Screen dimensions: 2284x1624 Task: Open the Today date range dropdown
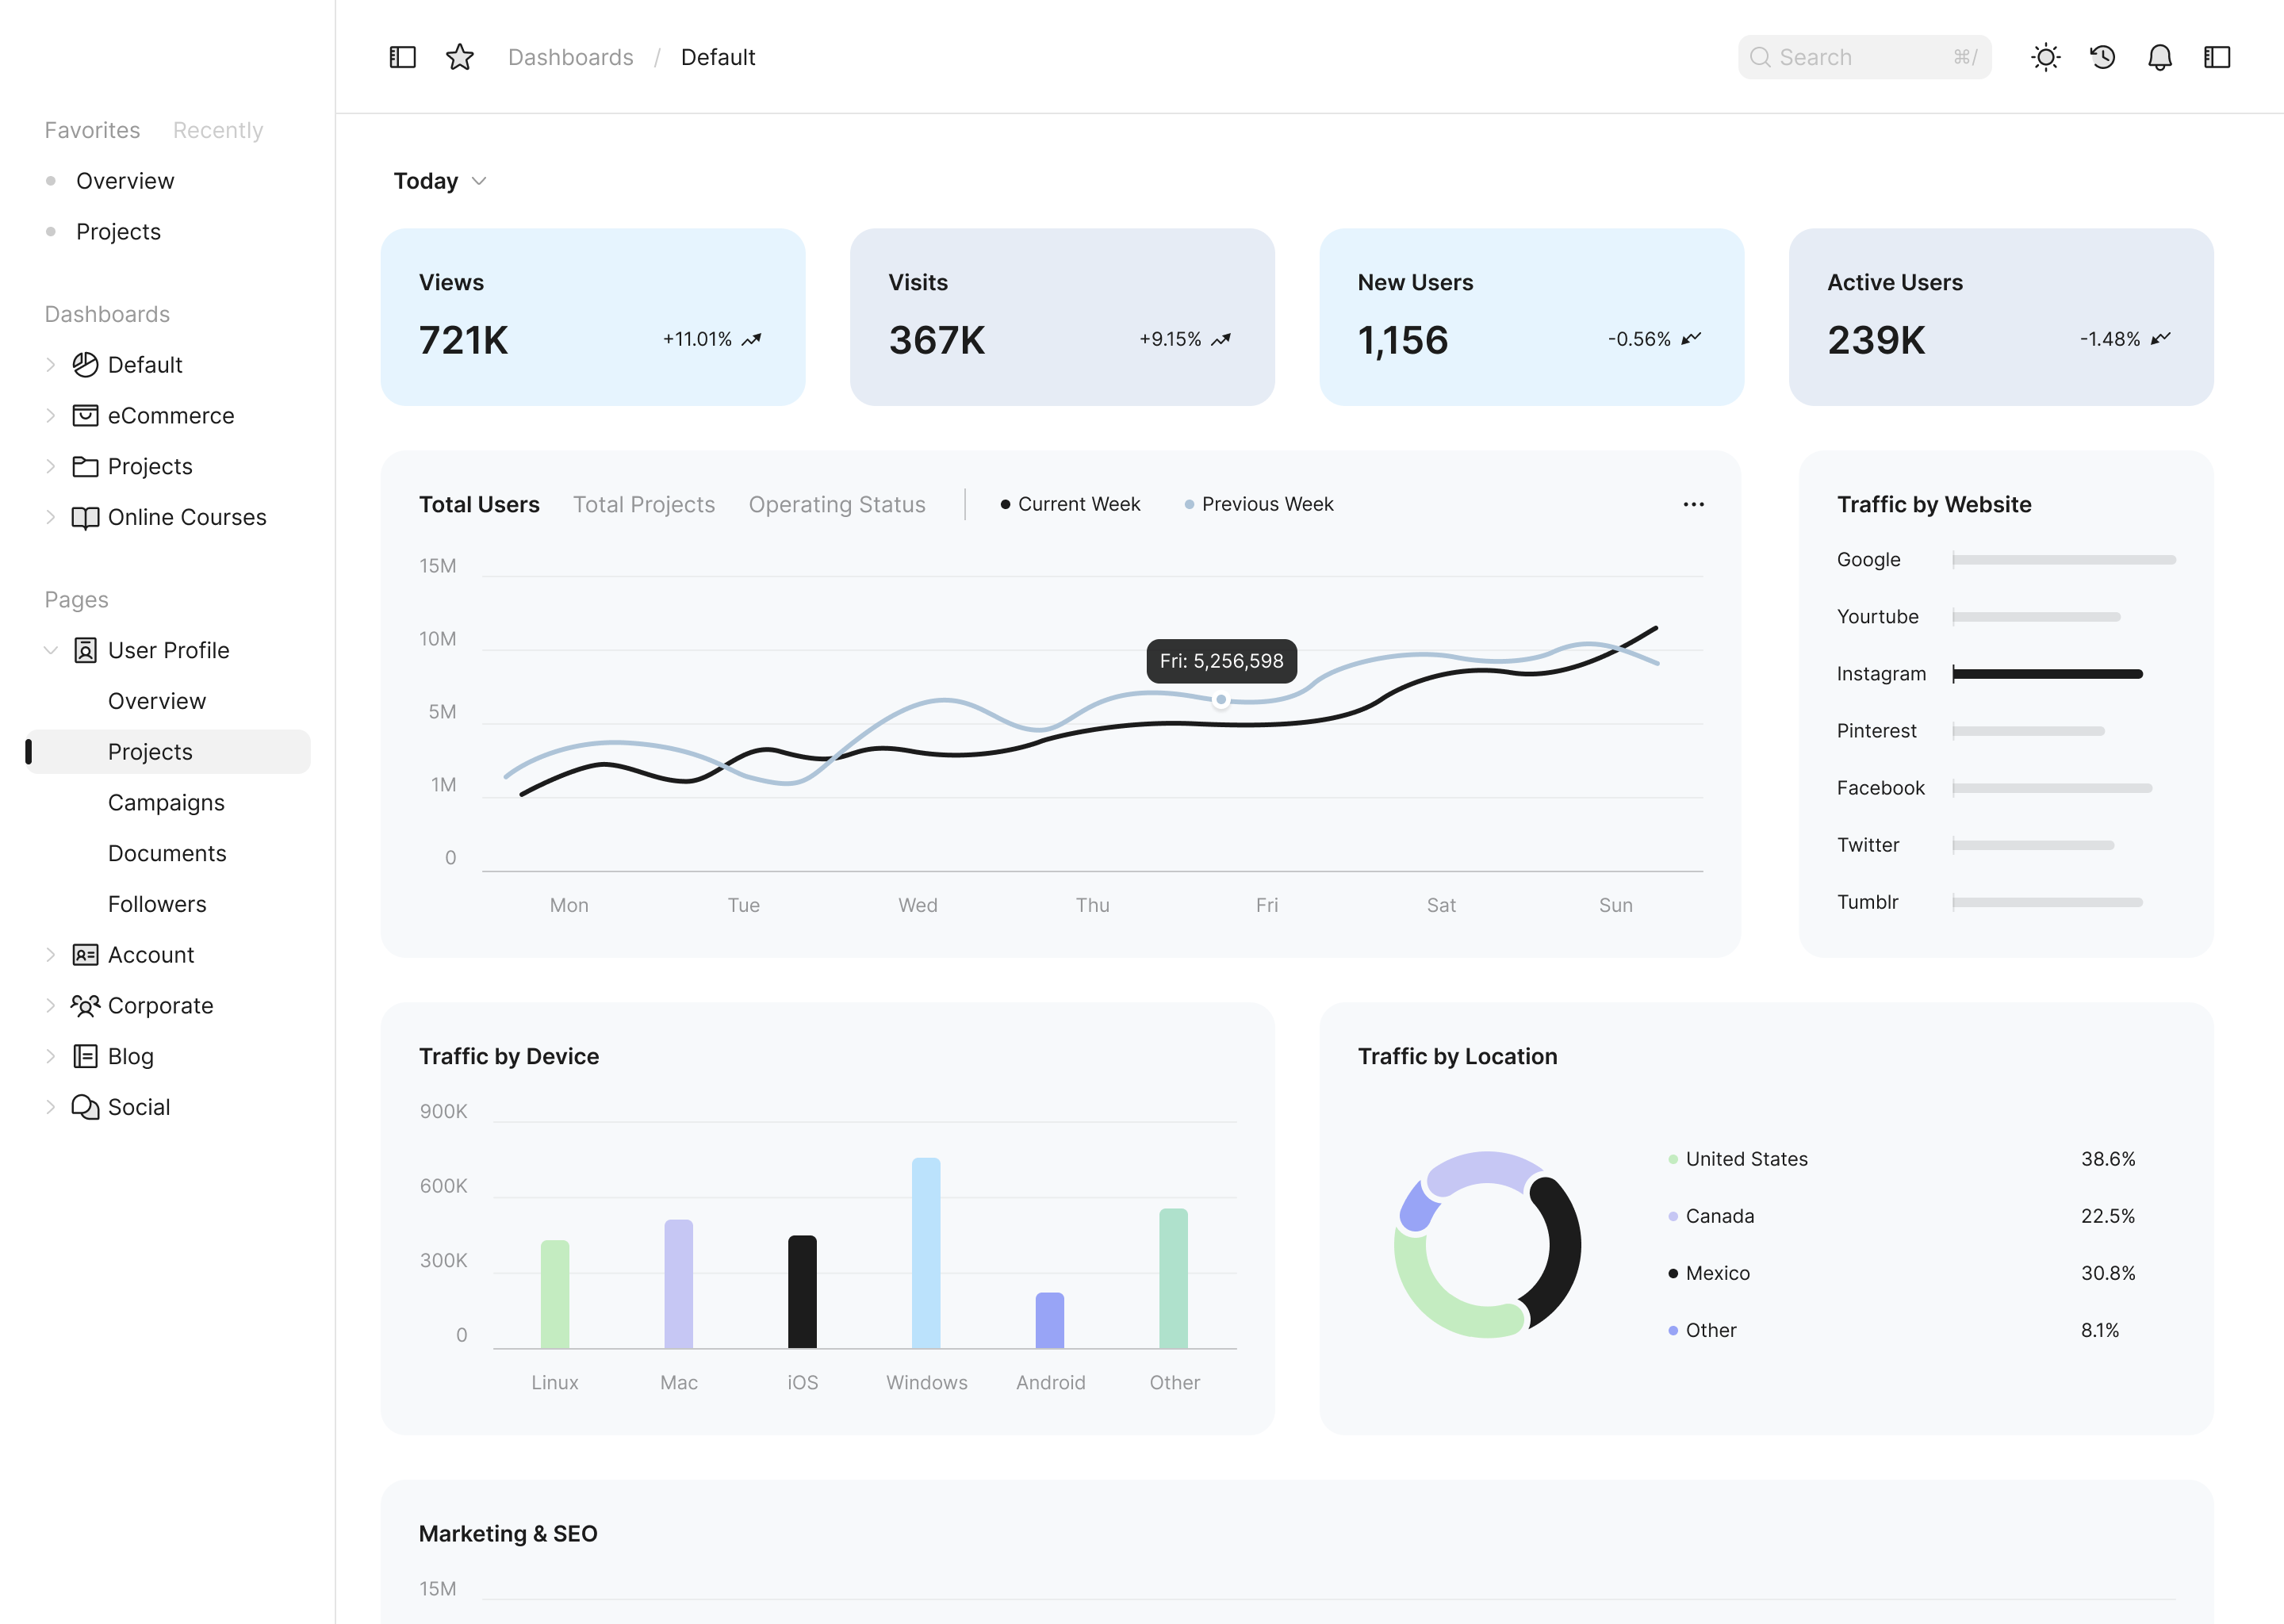point(439,181)
